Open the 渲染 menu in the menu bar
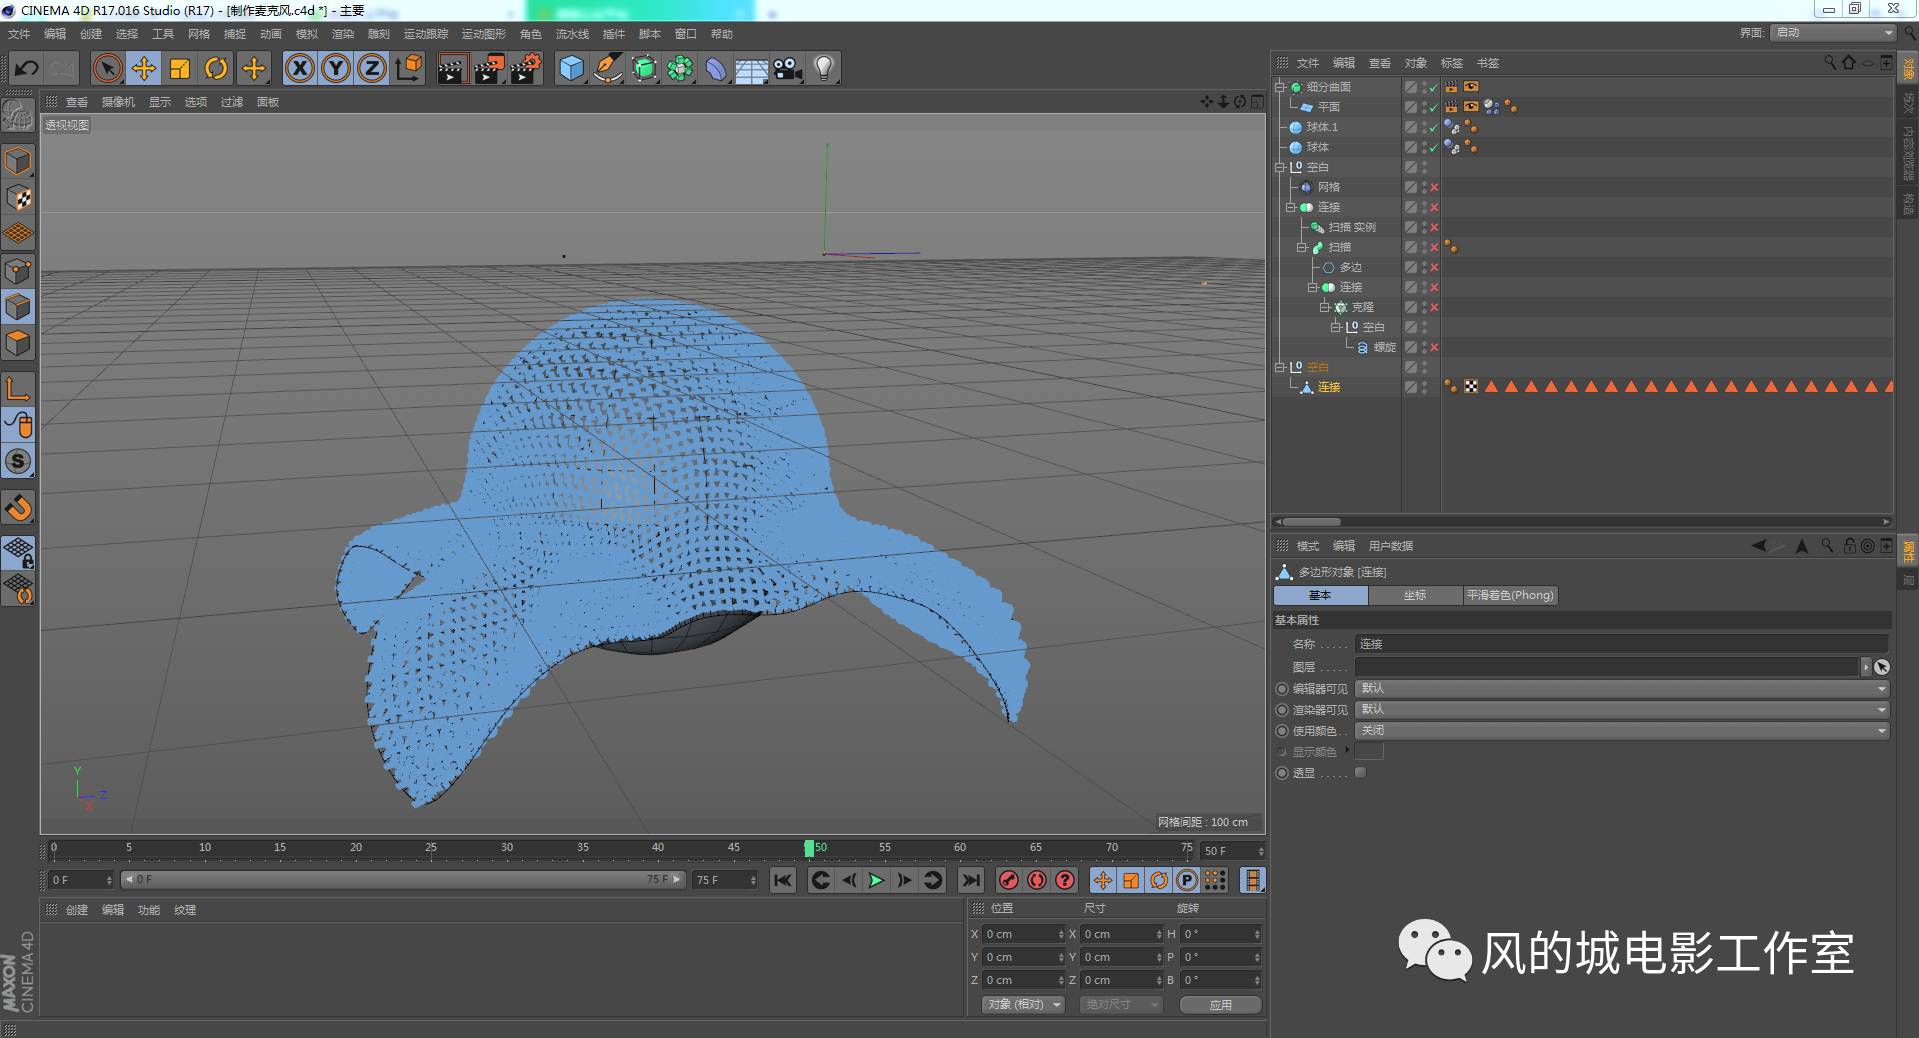Screen dimensions: 1919x1038 (x=343, y=33)
